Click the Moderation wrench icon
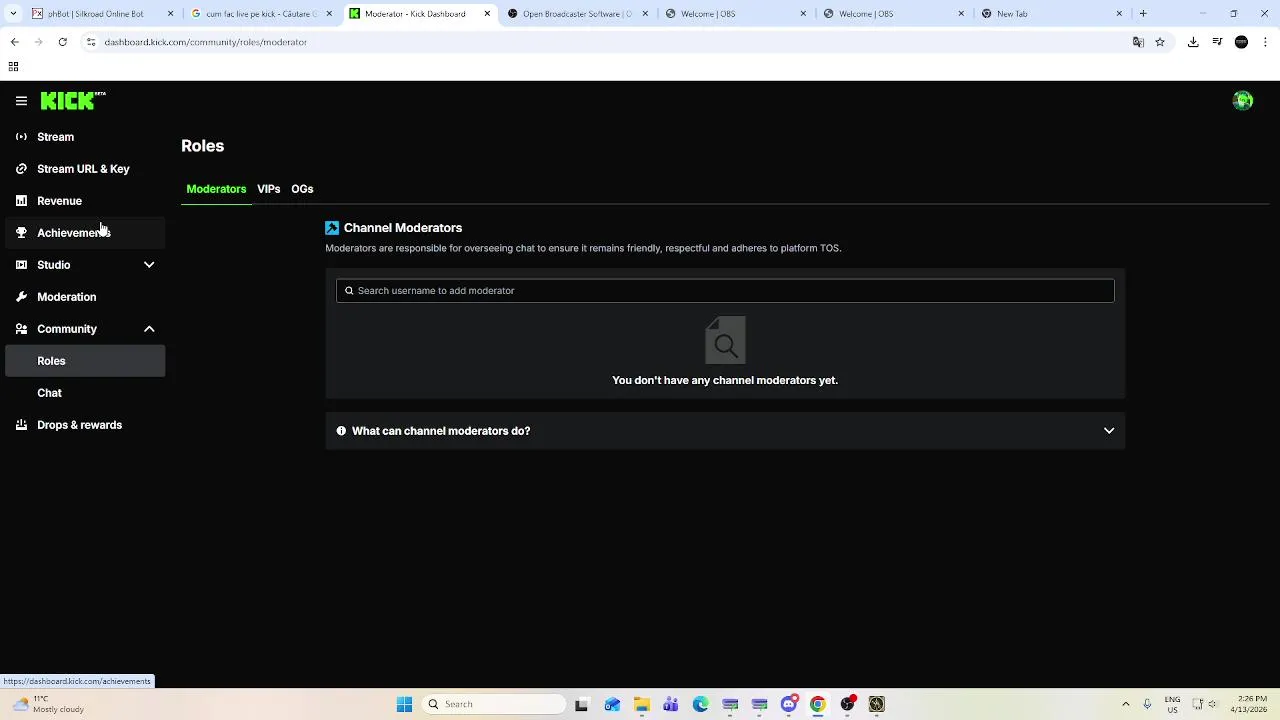 click(21, 297)
